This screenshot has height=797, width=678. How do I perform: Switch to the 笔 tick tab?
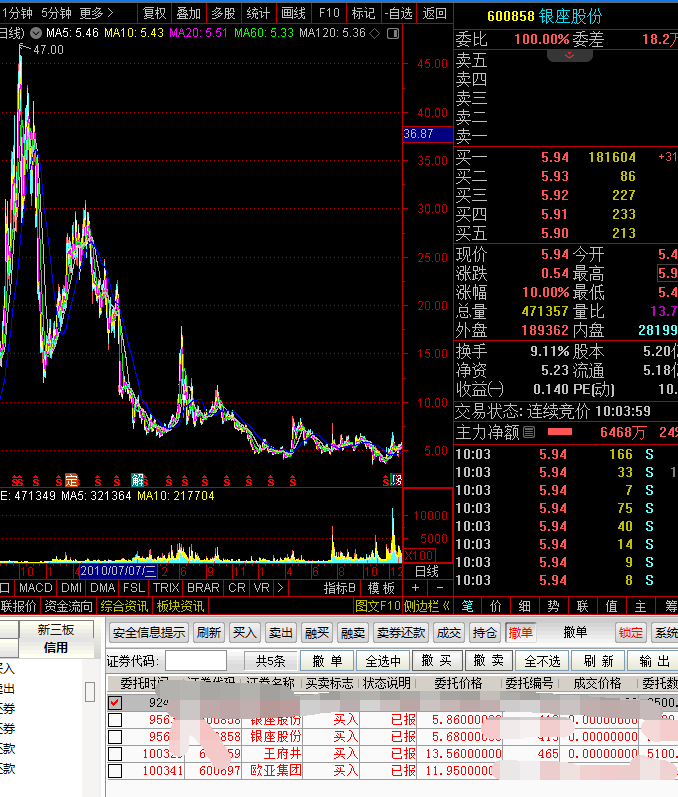click(x=467, y=606)
